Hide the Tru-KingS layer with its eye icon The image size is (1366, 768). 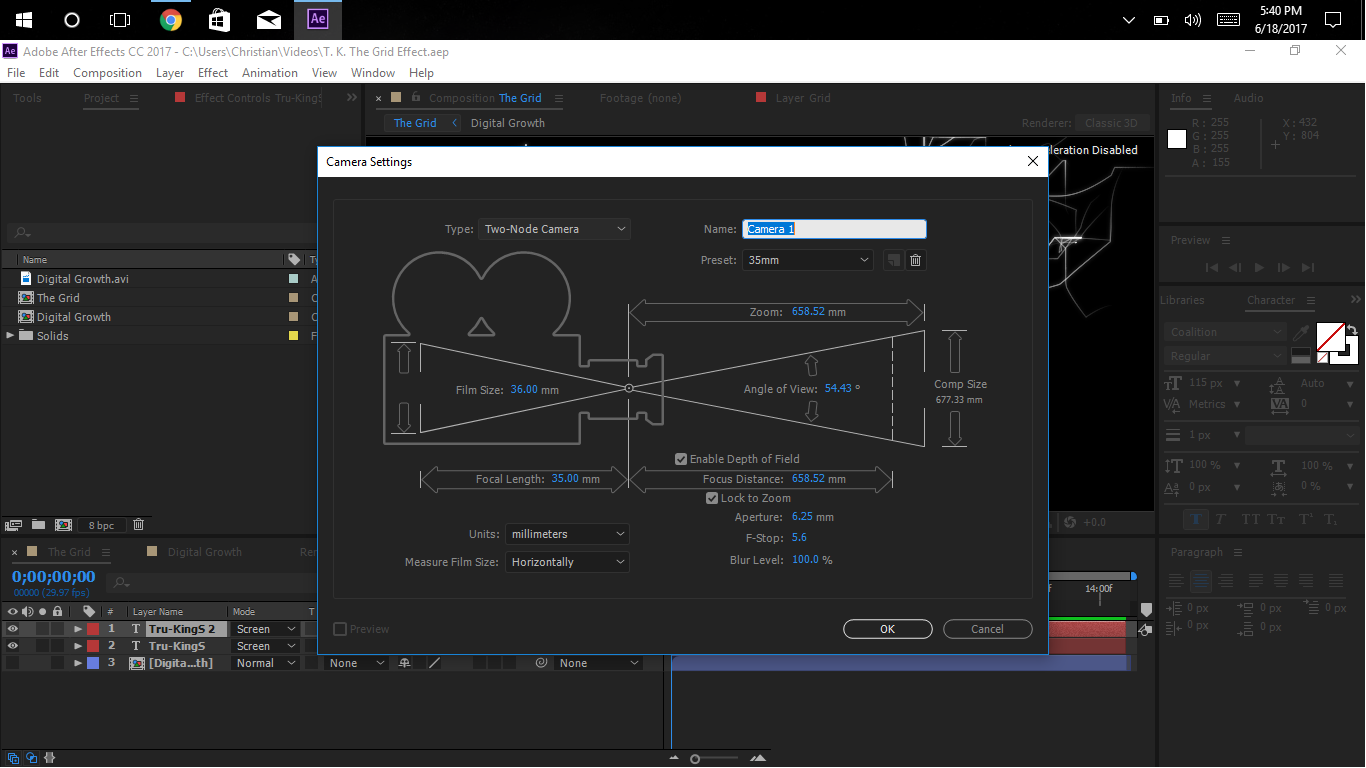[x=13, y=646]
